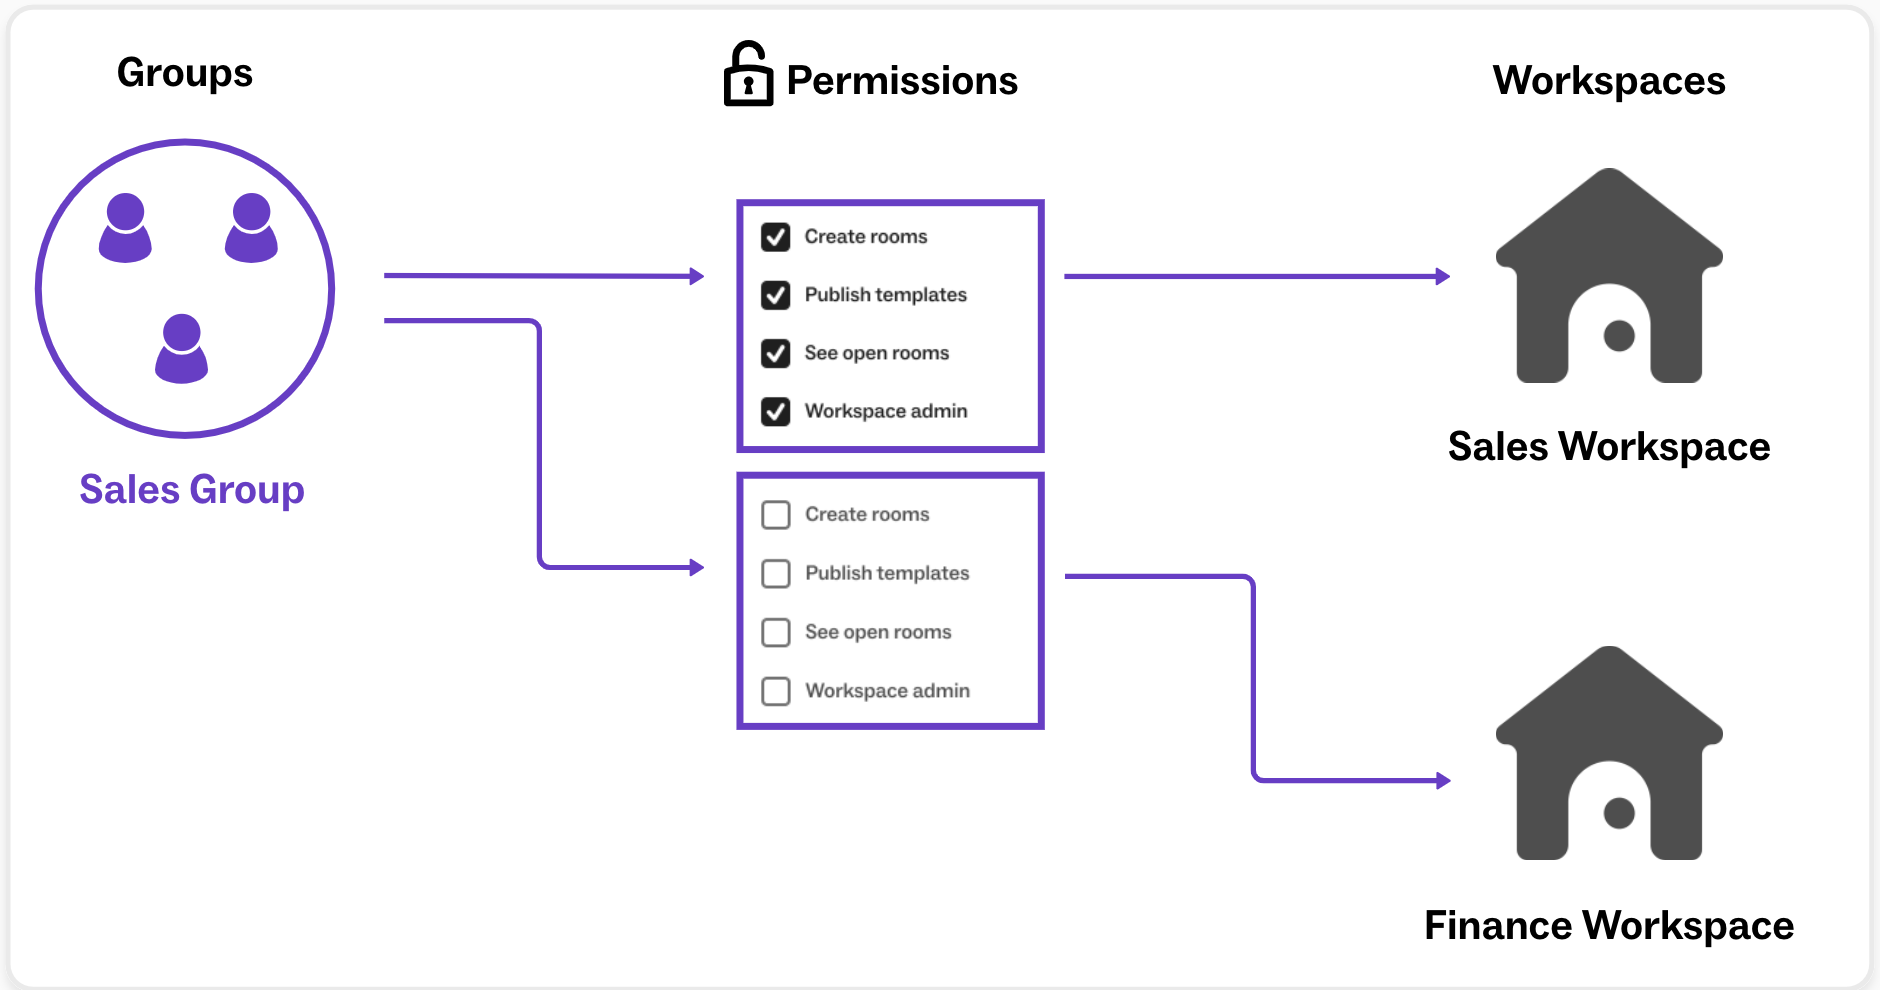Screen dimensions: 1880x990
Task: Click the top-left person icon in Sales Group
Action: tap(125, 229)
